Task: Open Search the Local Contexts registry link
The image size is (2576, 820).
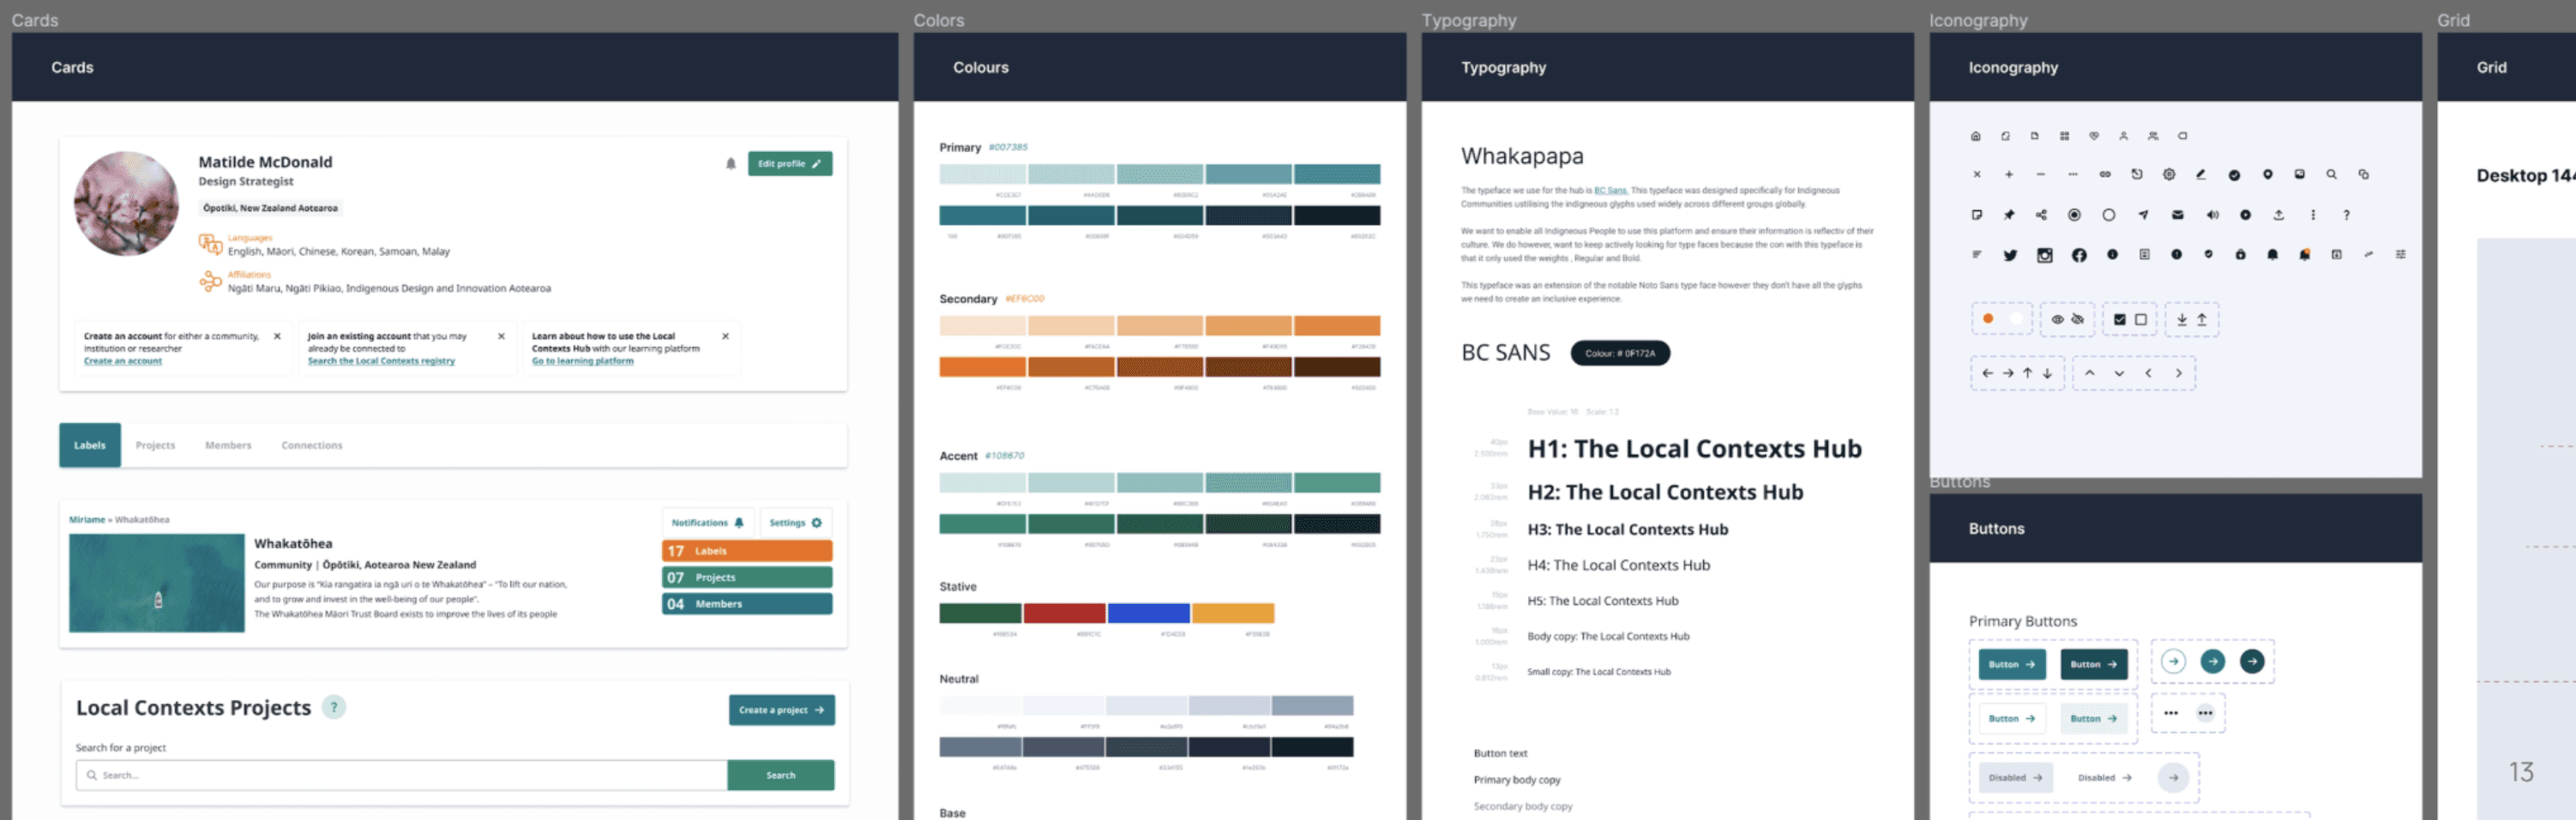Action: point(381,361)
